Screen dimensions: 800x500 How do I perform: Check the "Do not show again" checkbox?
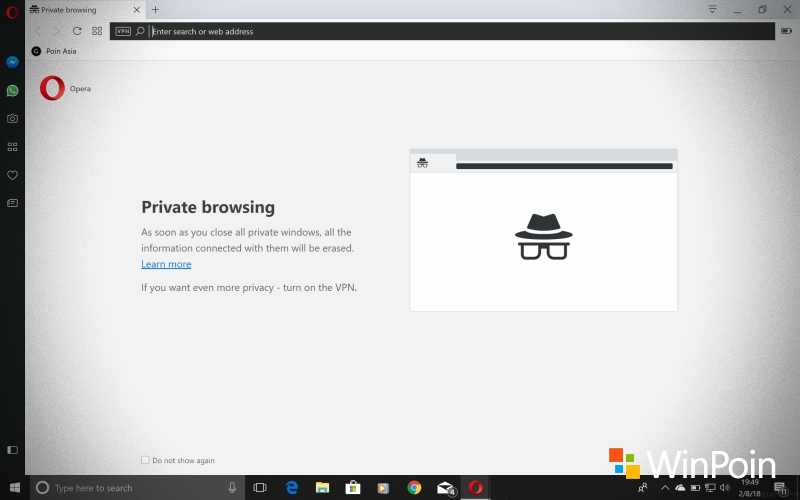coord(145,460)
